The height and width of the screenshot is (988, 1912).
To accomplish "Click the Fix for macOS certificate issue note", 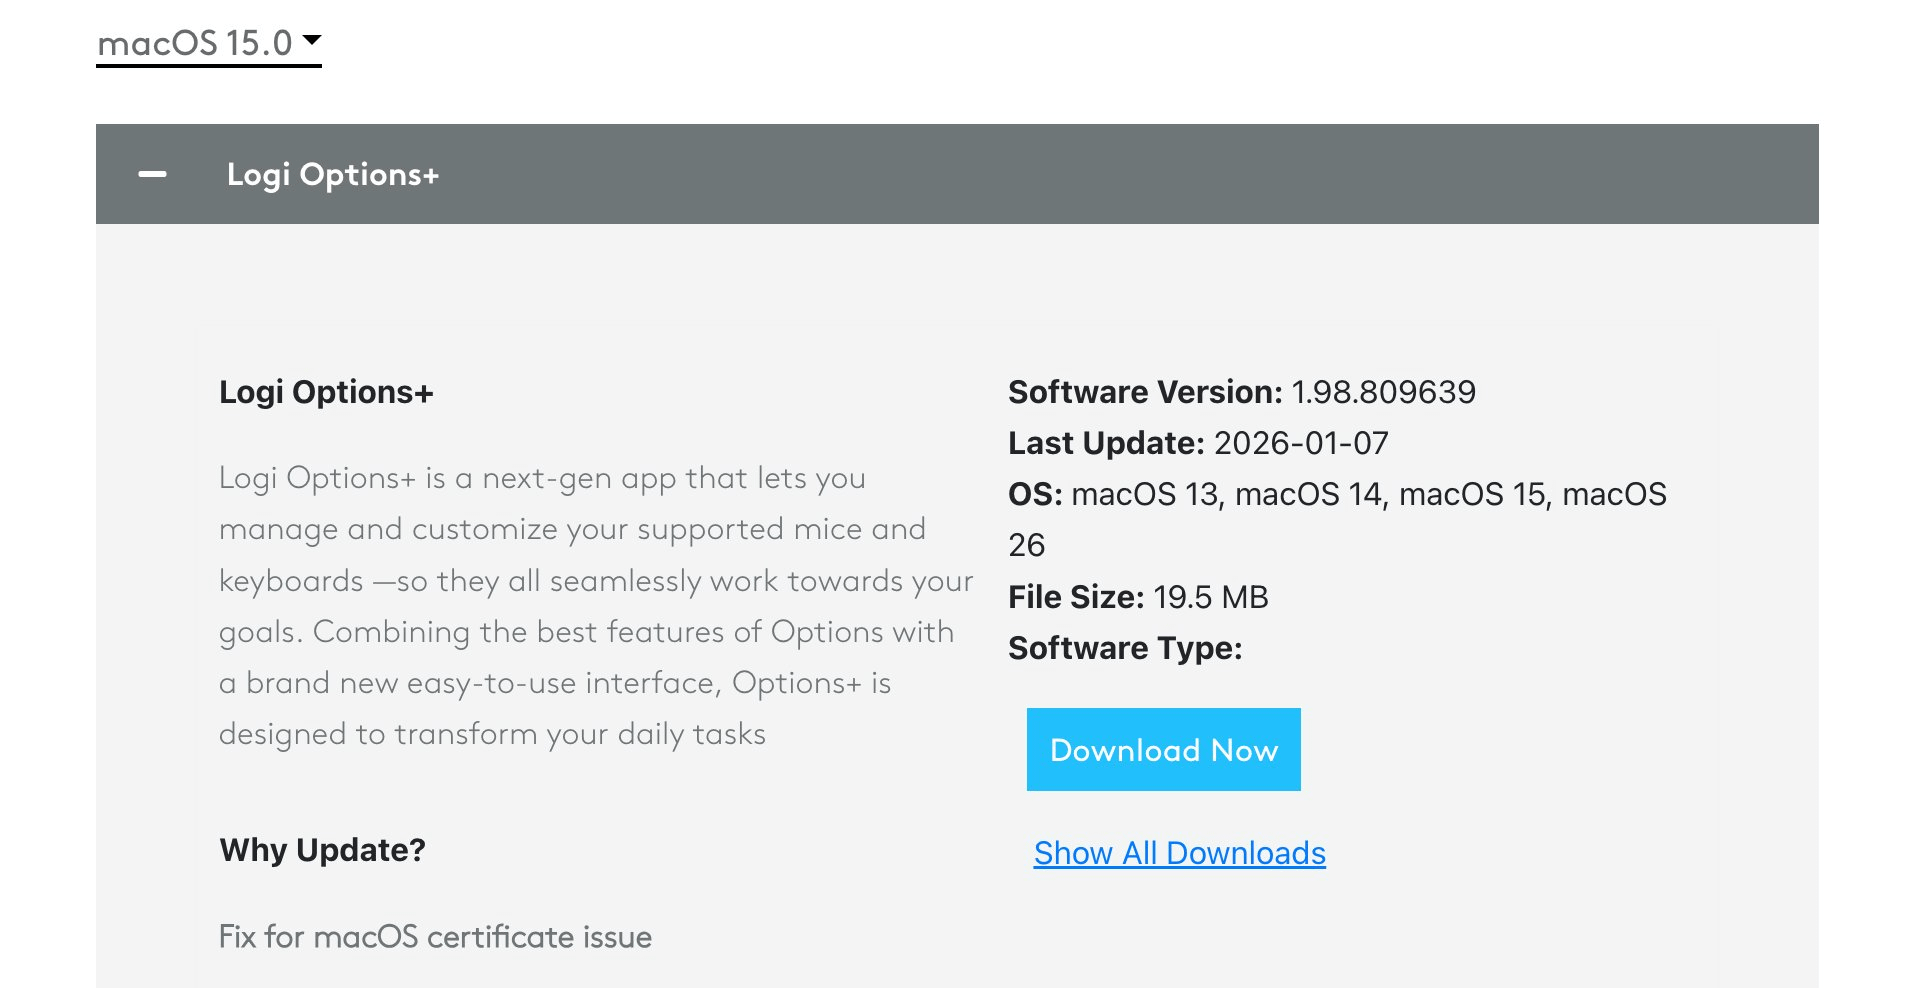I will click(x=435, y=937).
